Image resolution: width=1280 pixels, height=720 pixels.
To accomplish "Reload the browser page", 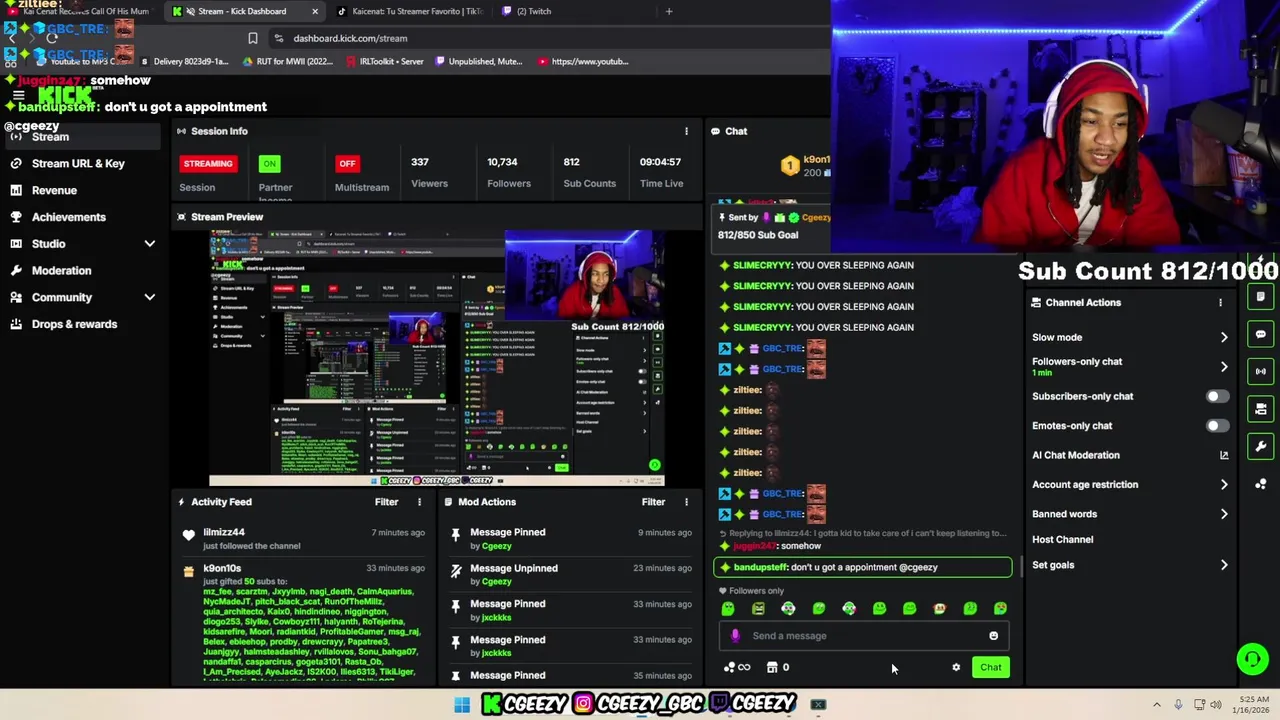I will [x=51, y=38].
